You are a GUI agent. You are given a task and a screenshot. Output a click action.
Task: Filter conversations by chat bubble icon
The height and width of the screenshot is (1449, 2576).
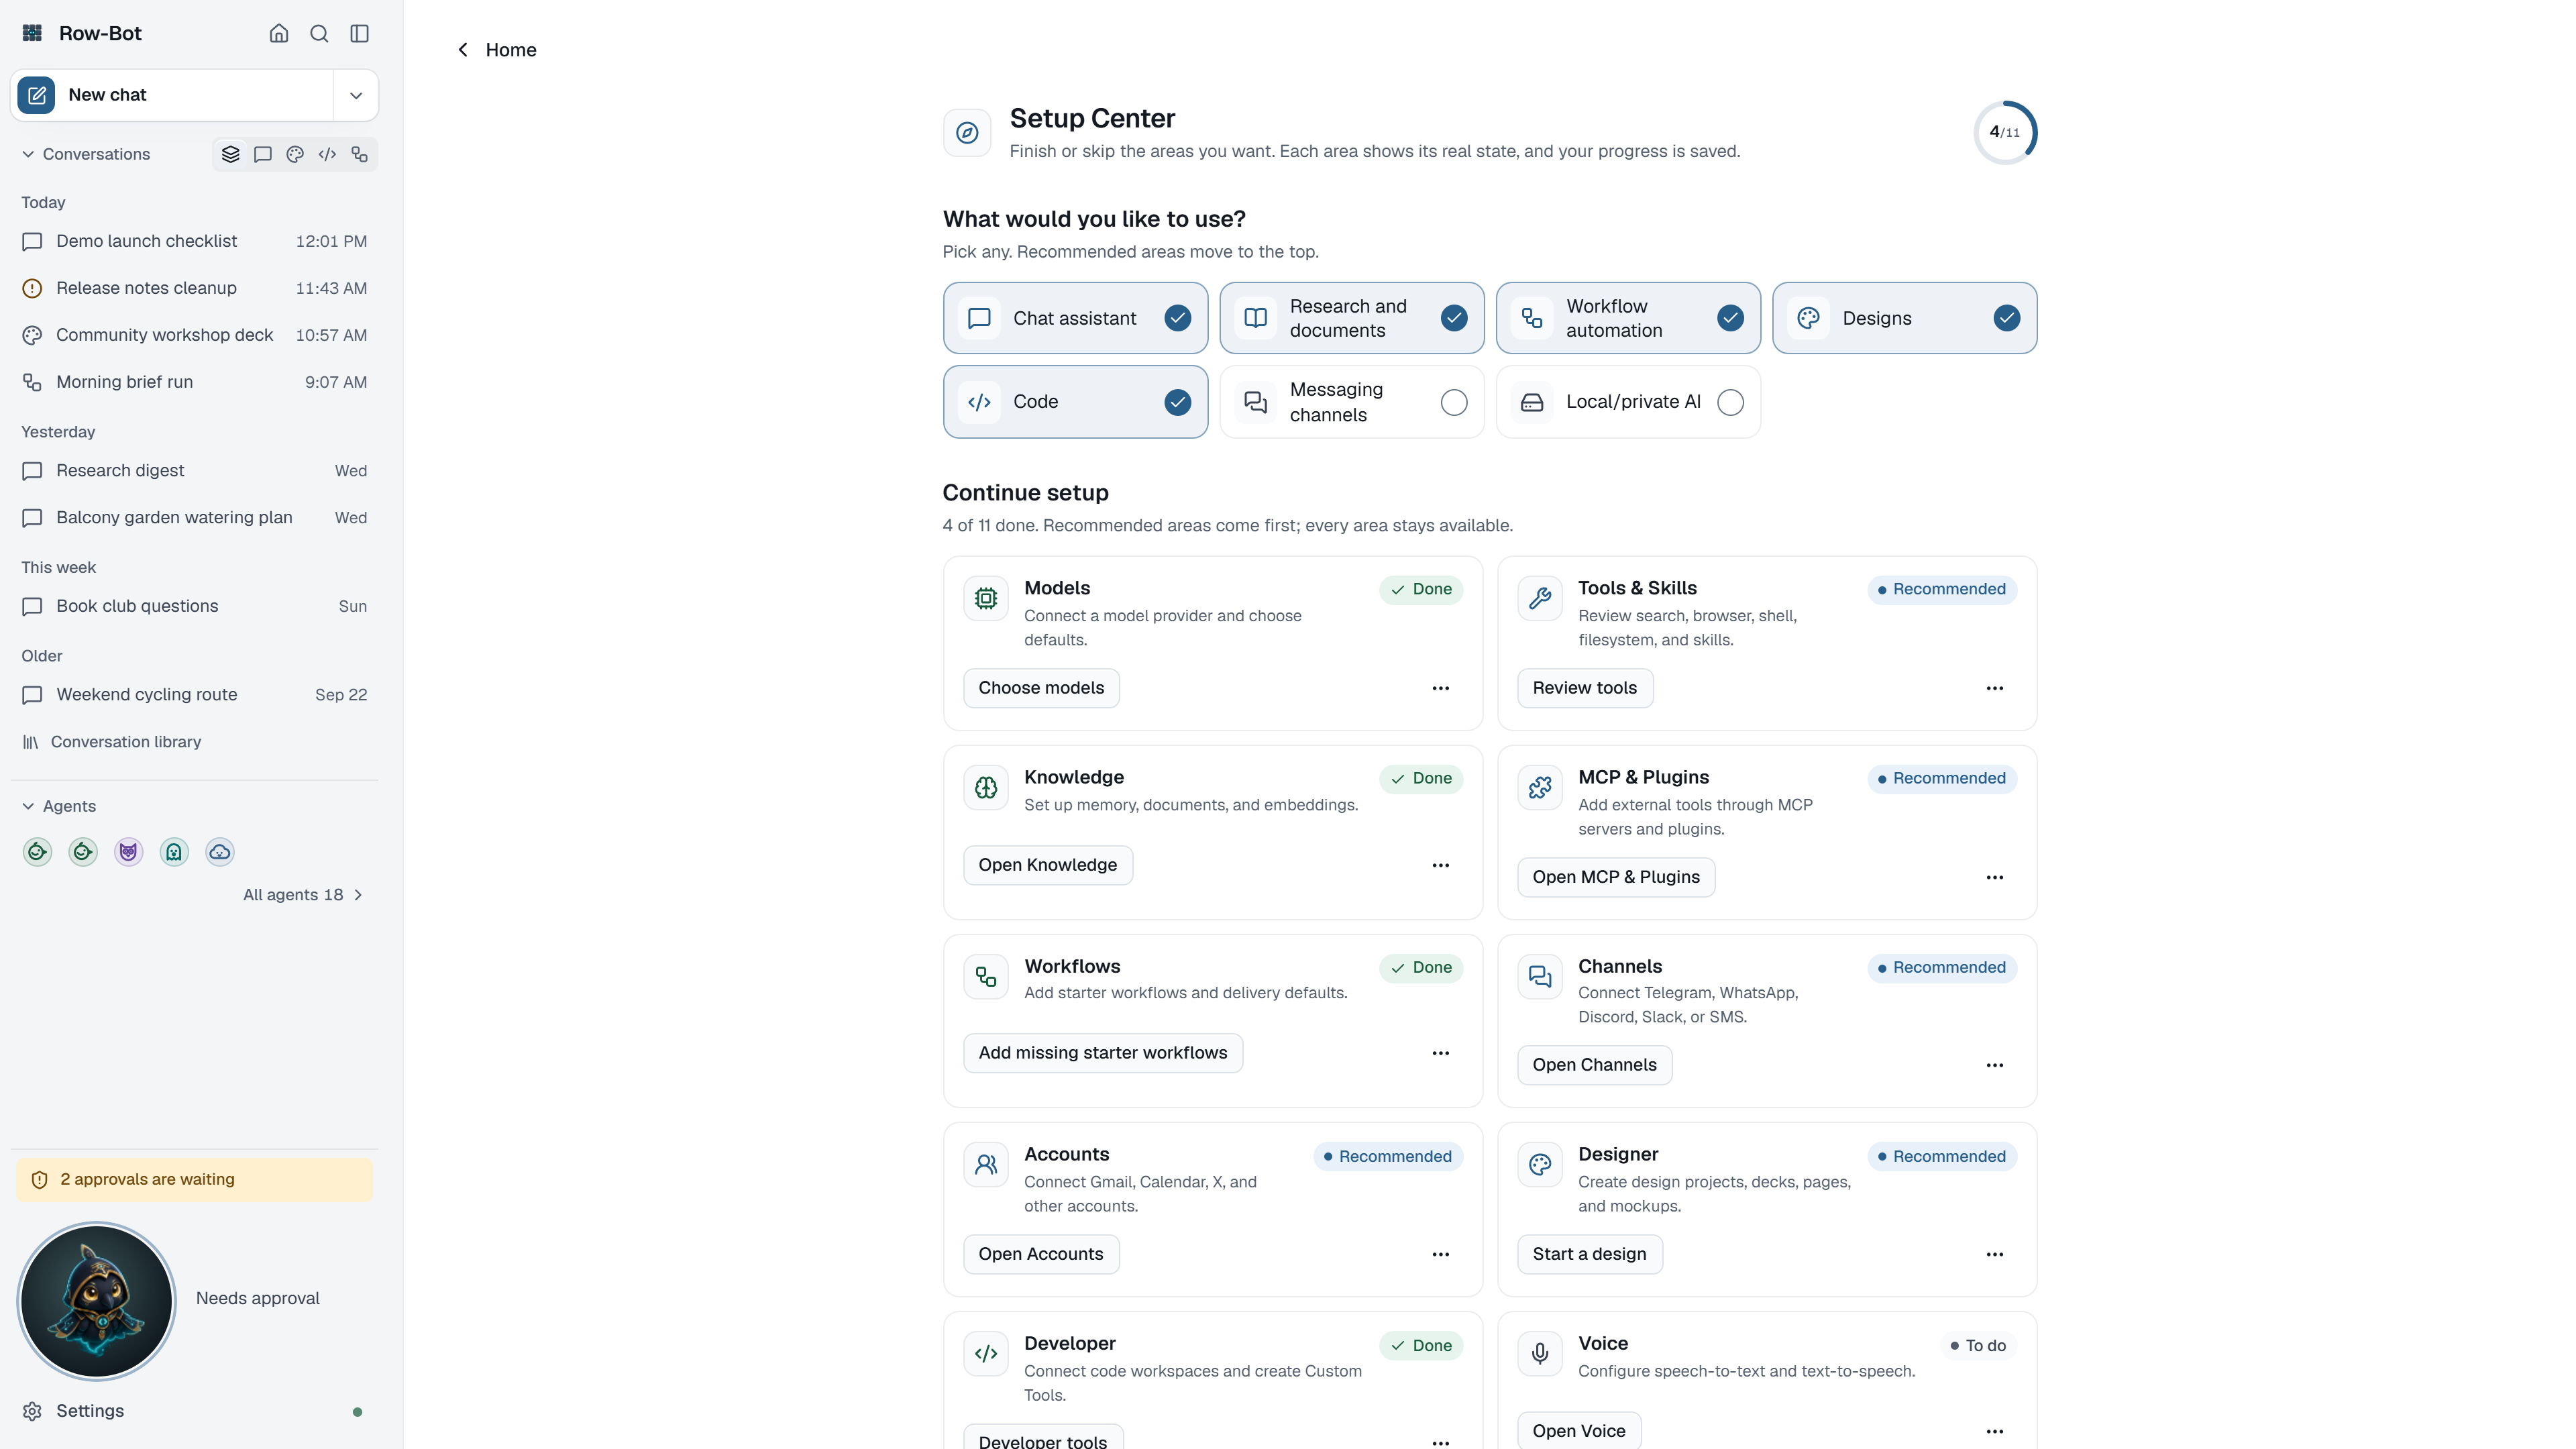[263, 154]
